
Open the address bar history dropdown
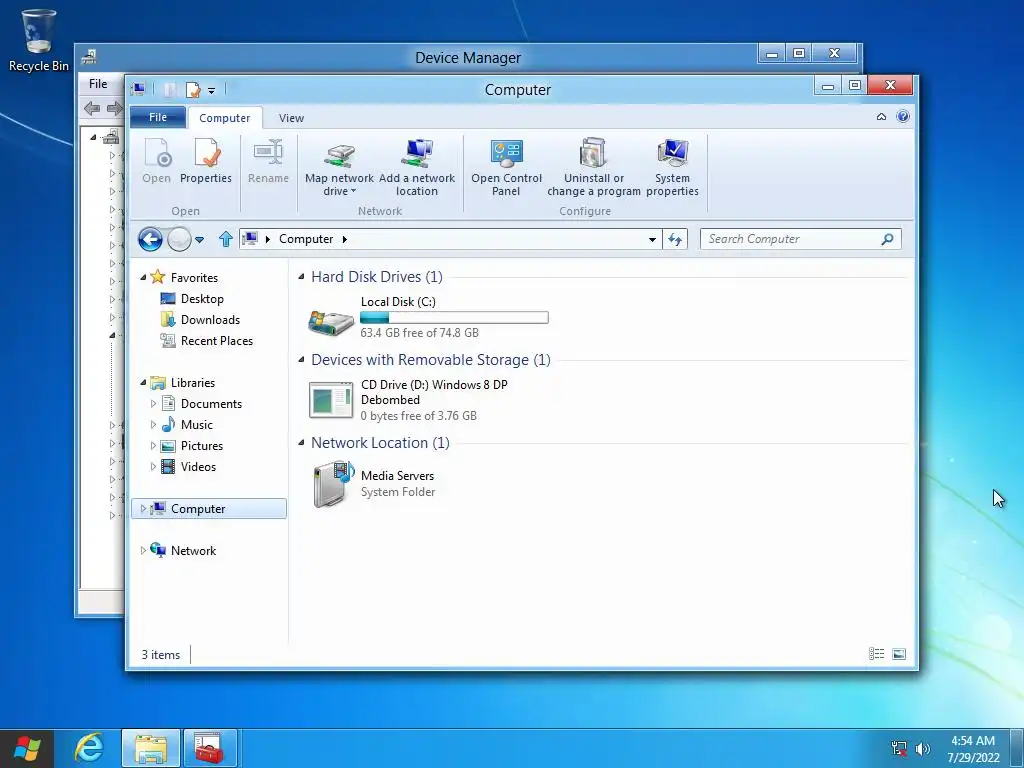pos(652,240)
